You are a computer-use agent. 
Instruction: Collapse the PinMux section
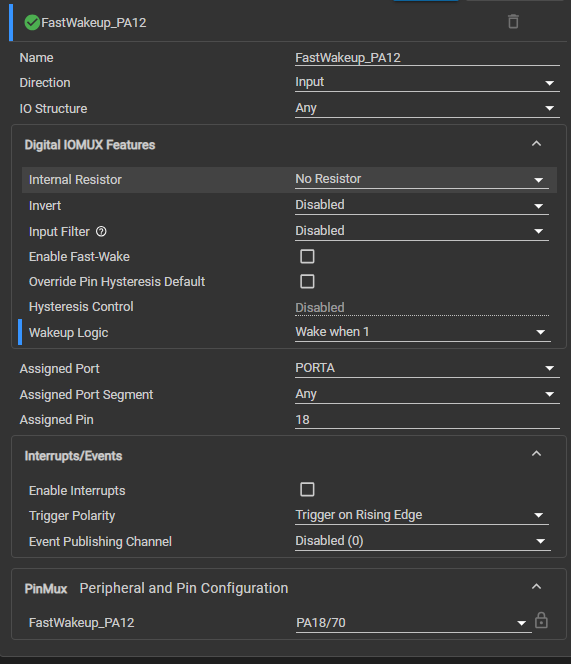[536, 587]
